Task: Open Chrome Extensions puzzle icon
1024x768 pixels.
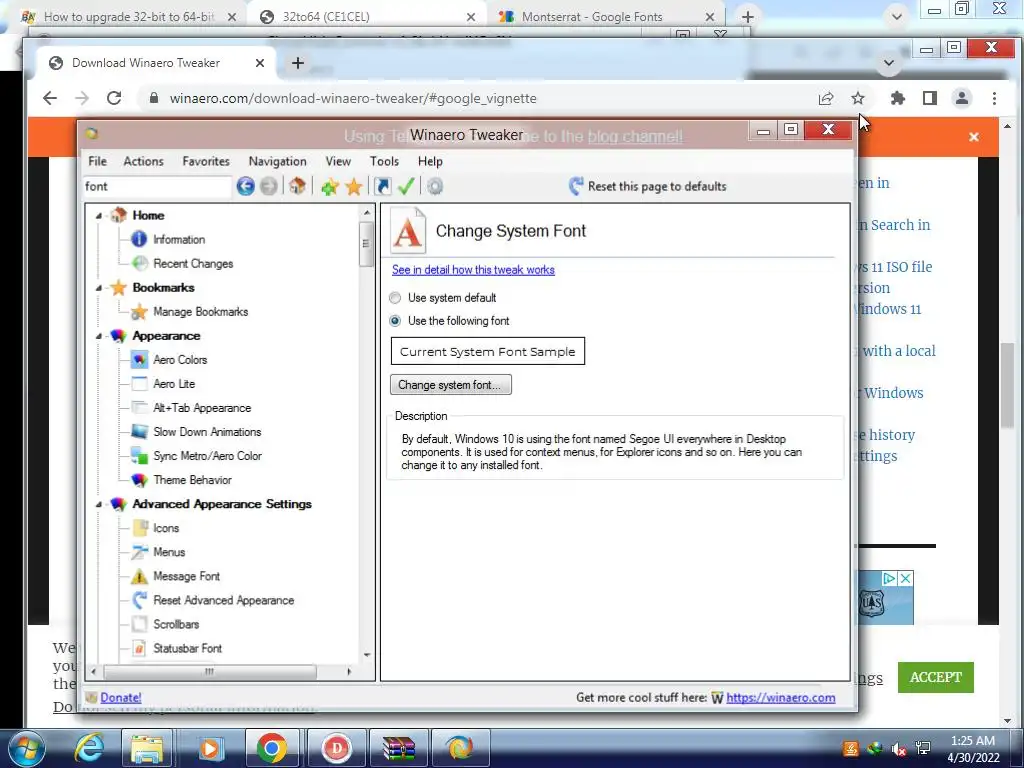Action: 897,99
